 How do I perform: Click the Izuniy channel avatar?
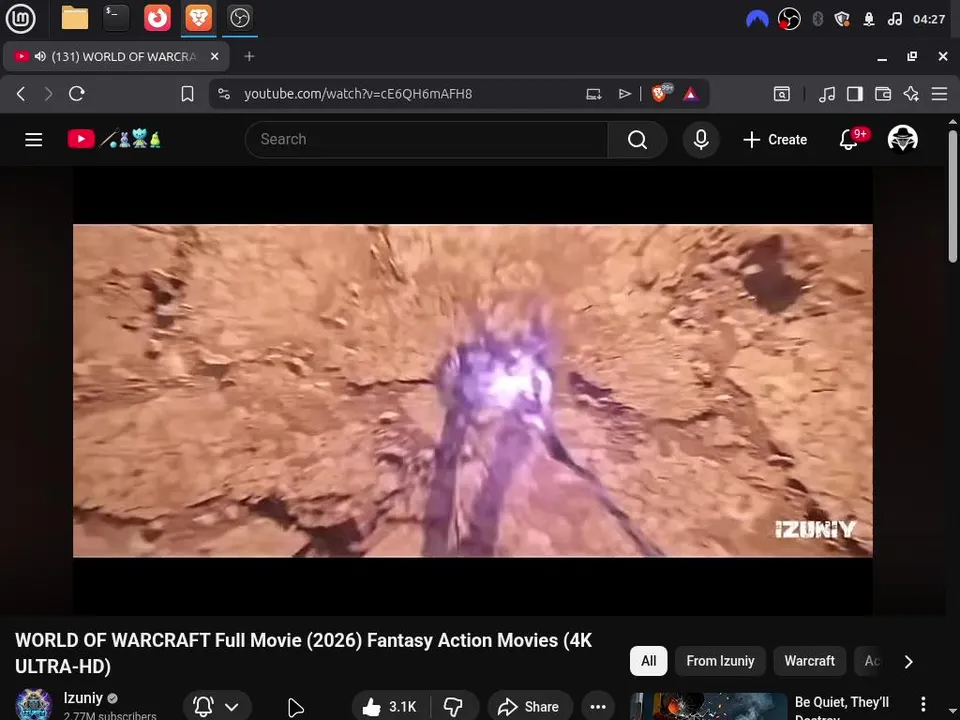(33, 705)
